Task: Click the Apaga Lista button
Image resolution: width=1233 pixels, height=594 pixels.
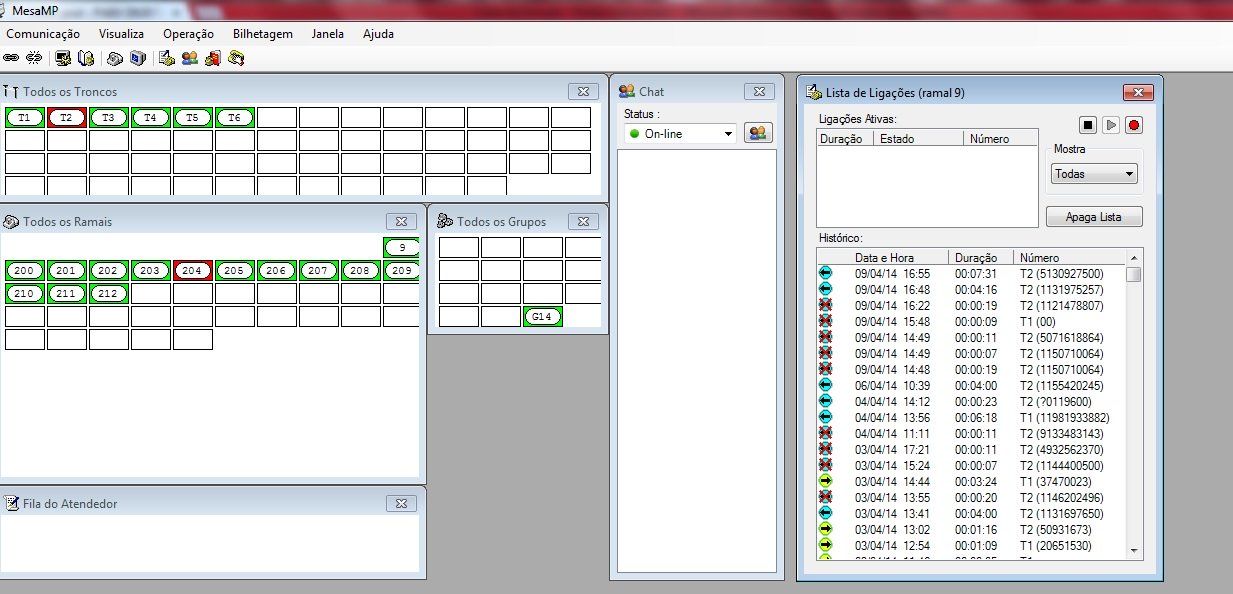Action: click(x=1094, y=217)
